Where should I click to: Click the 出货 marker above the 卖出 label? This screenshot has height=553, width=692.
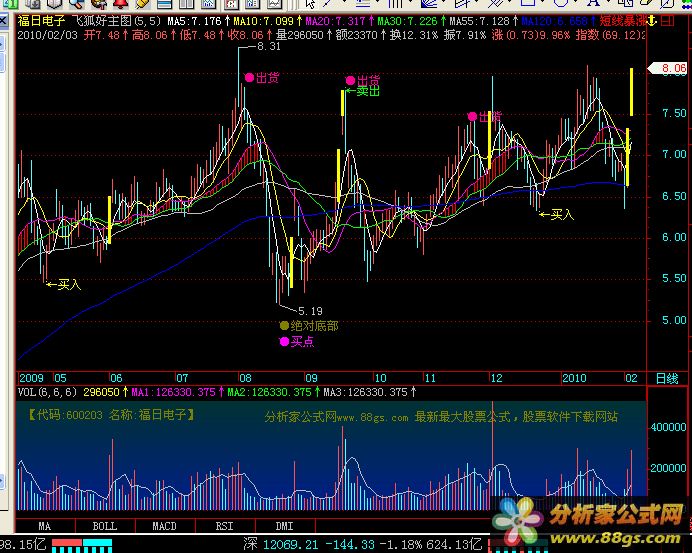350,80
